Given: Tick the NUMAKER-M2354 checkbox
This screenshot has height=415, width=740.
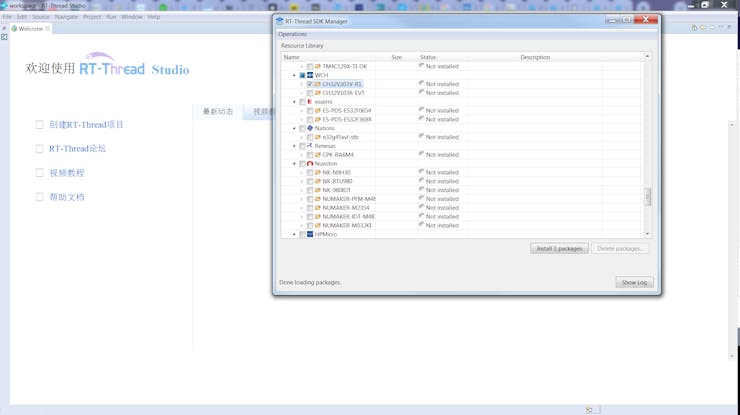Looking at the screenshot, I should coord(310,208).
